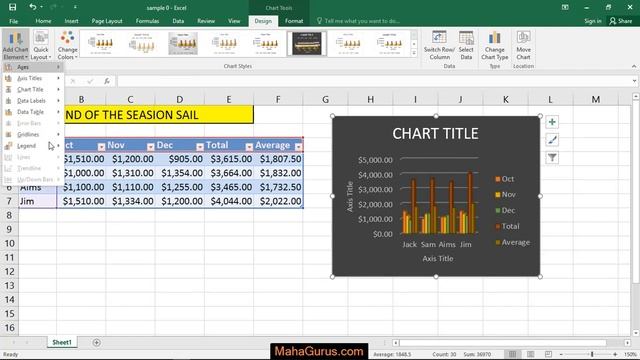Screen dimensions: 640x360
Task: Open the Quick Layout dropdown
Action: (41, 45)
